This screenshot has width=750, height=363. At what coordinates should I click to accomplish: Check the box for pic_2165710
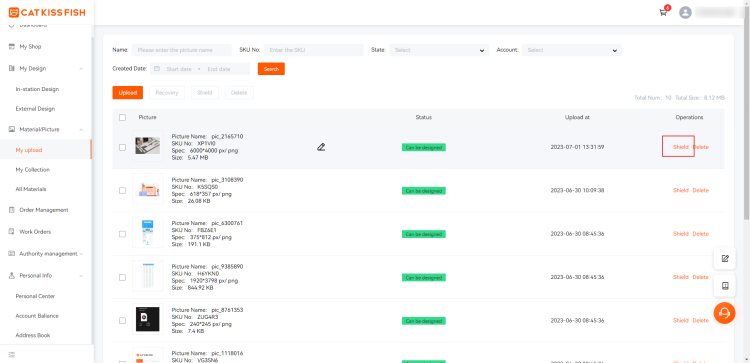tap(122, 147)
